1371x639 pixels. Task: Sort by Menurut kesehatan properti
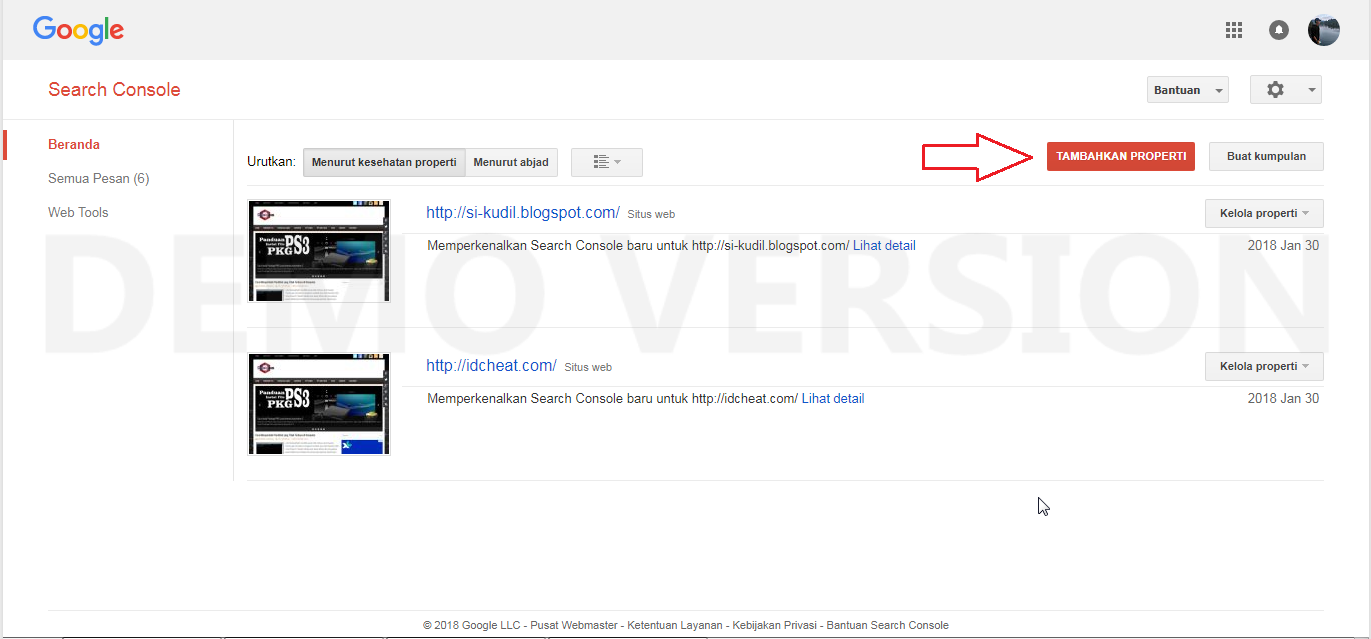coord(384,162)
